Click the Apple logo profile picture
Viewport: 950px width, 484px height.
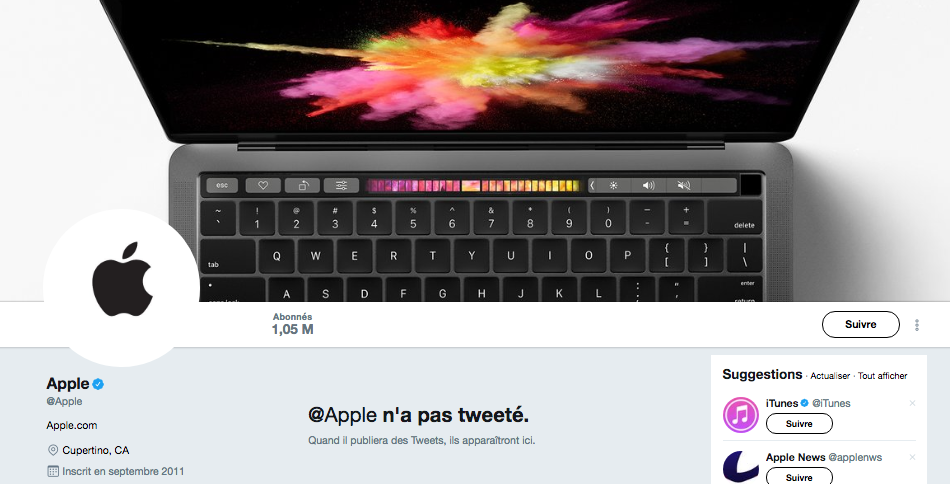point(121,287)
